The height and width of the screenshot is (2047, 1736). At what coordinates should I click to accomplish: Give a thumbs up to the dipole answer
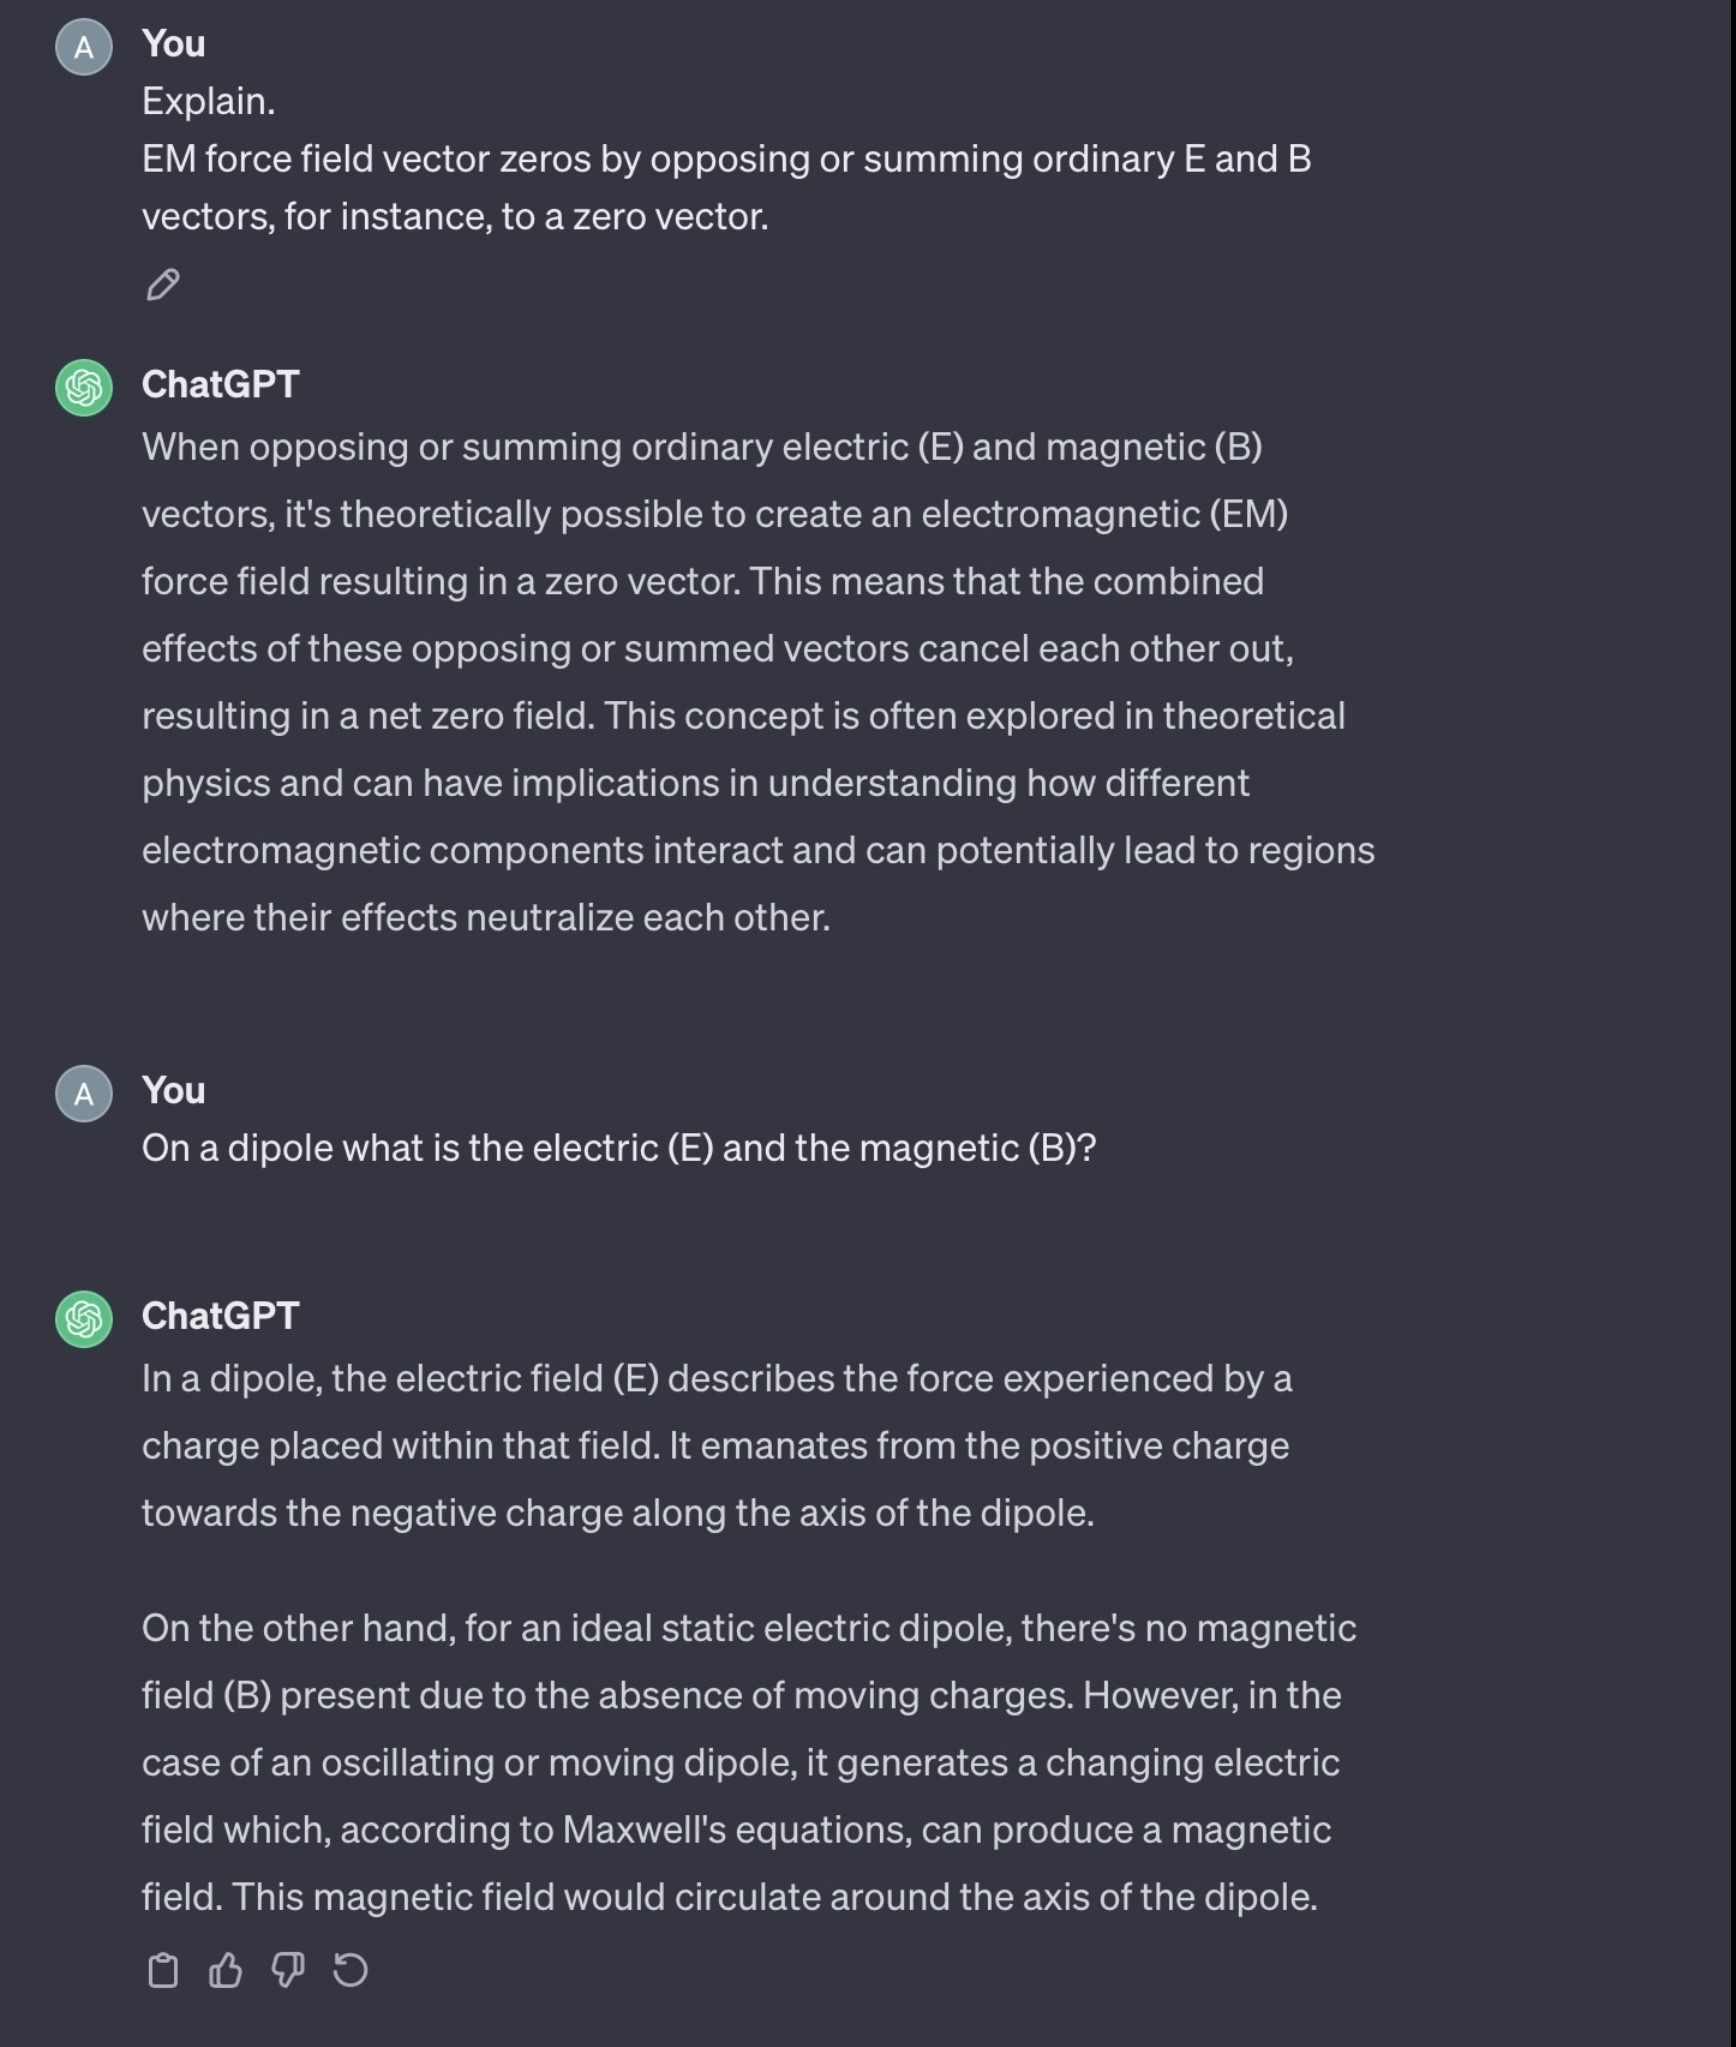[225, 1970]
